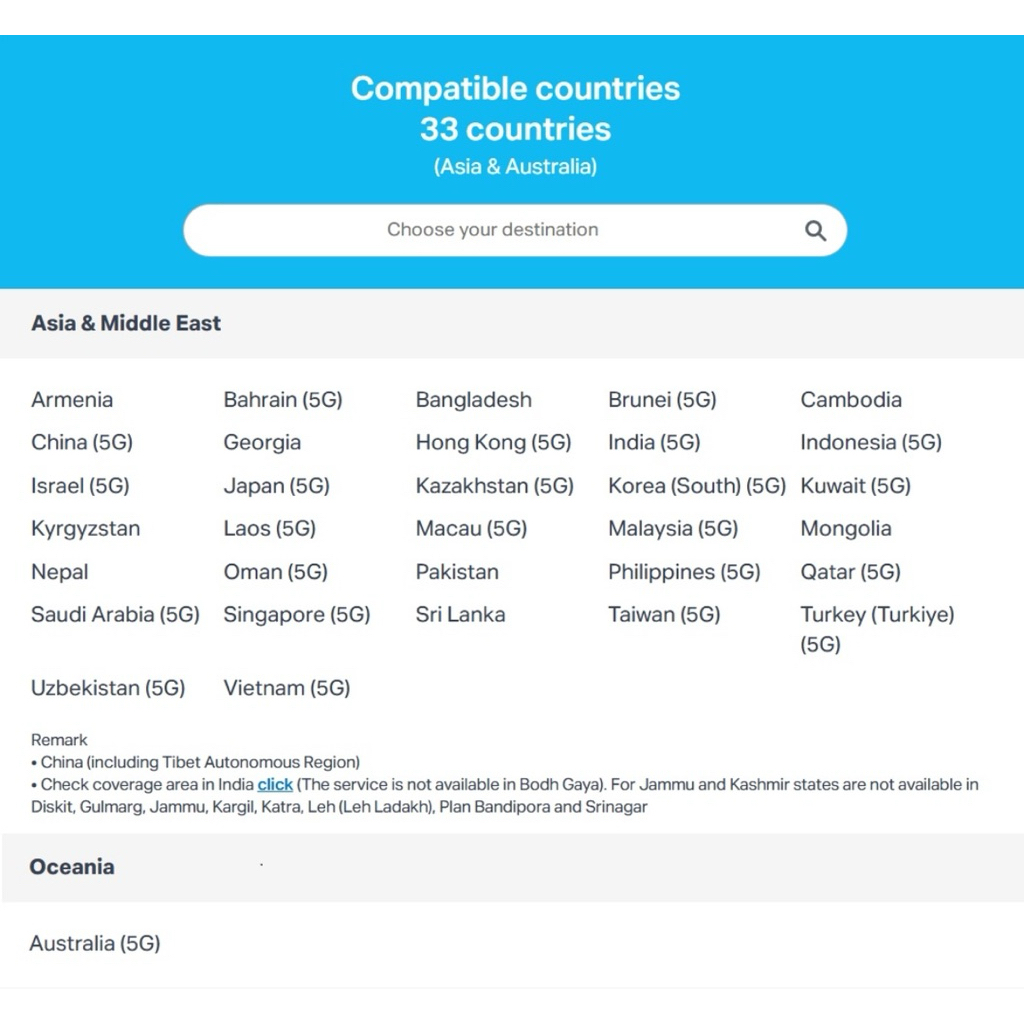This screenshot has height=1024, width=1024.
Task: Select the Asia & Middle East section header
Action: [x=126, y=323]
